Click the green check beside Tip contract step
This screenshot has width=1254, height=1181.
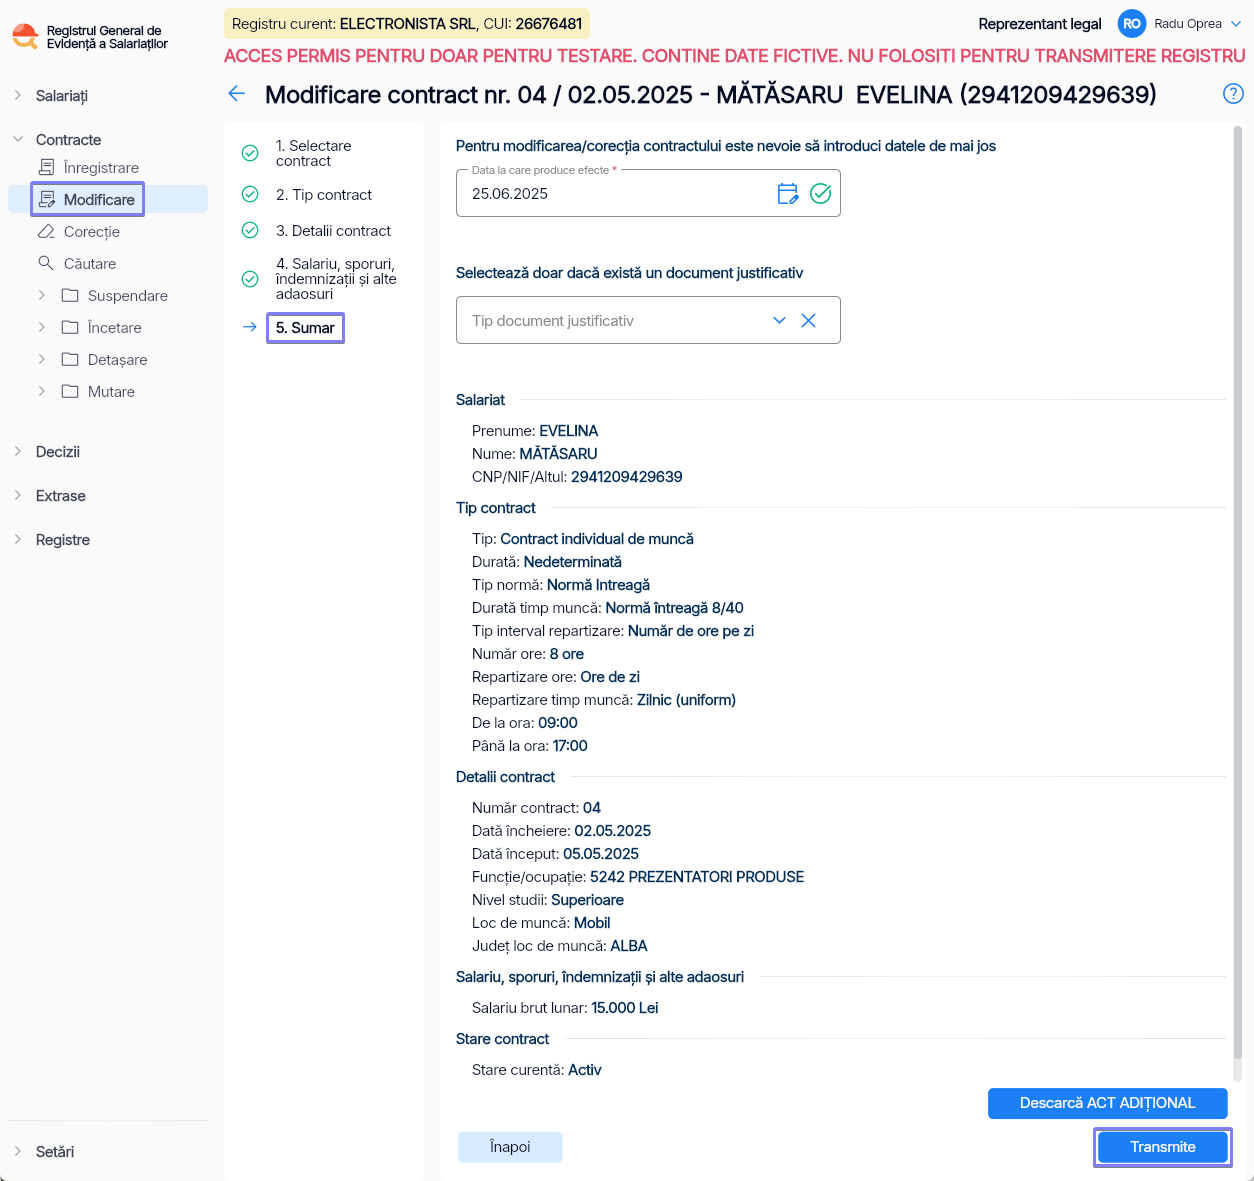click(250, 194)
